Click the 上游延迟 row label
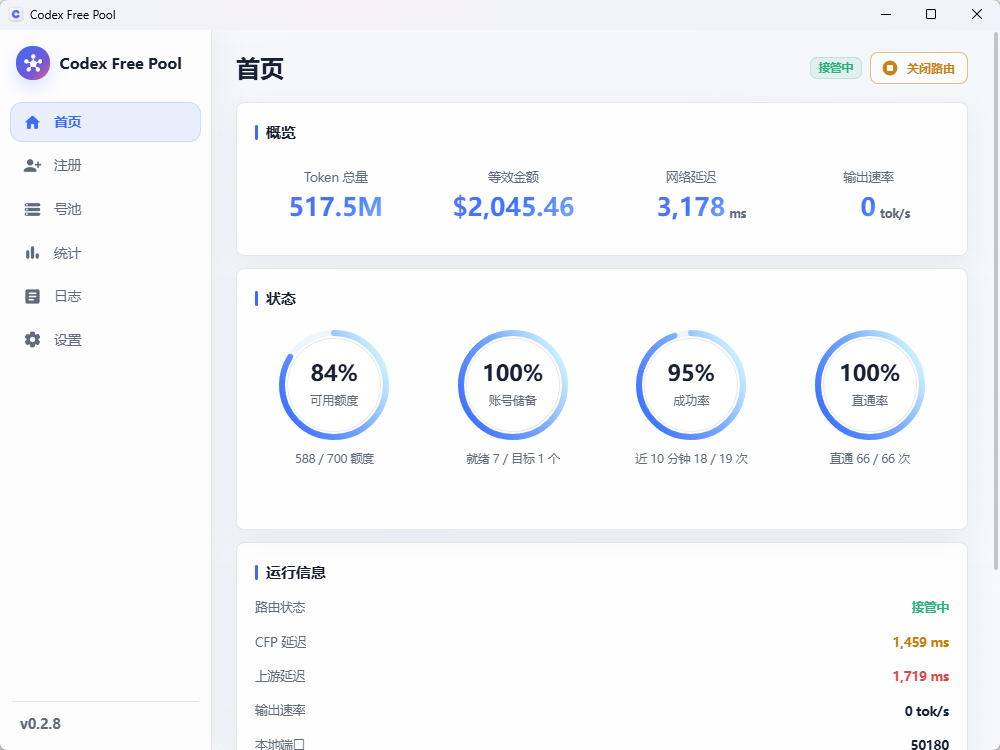Screen dimensions: 1000x750 click(280, 676)
